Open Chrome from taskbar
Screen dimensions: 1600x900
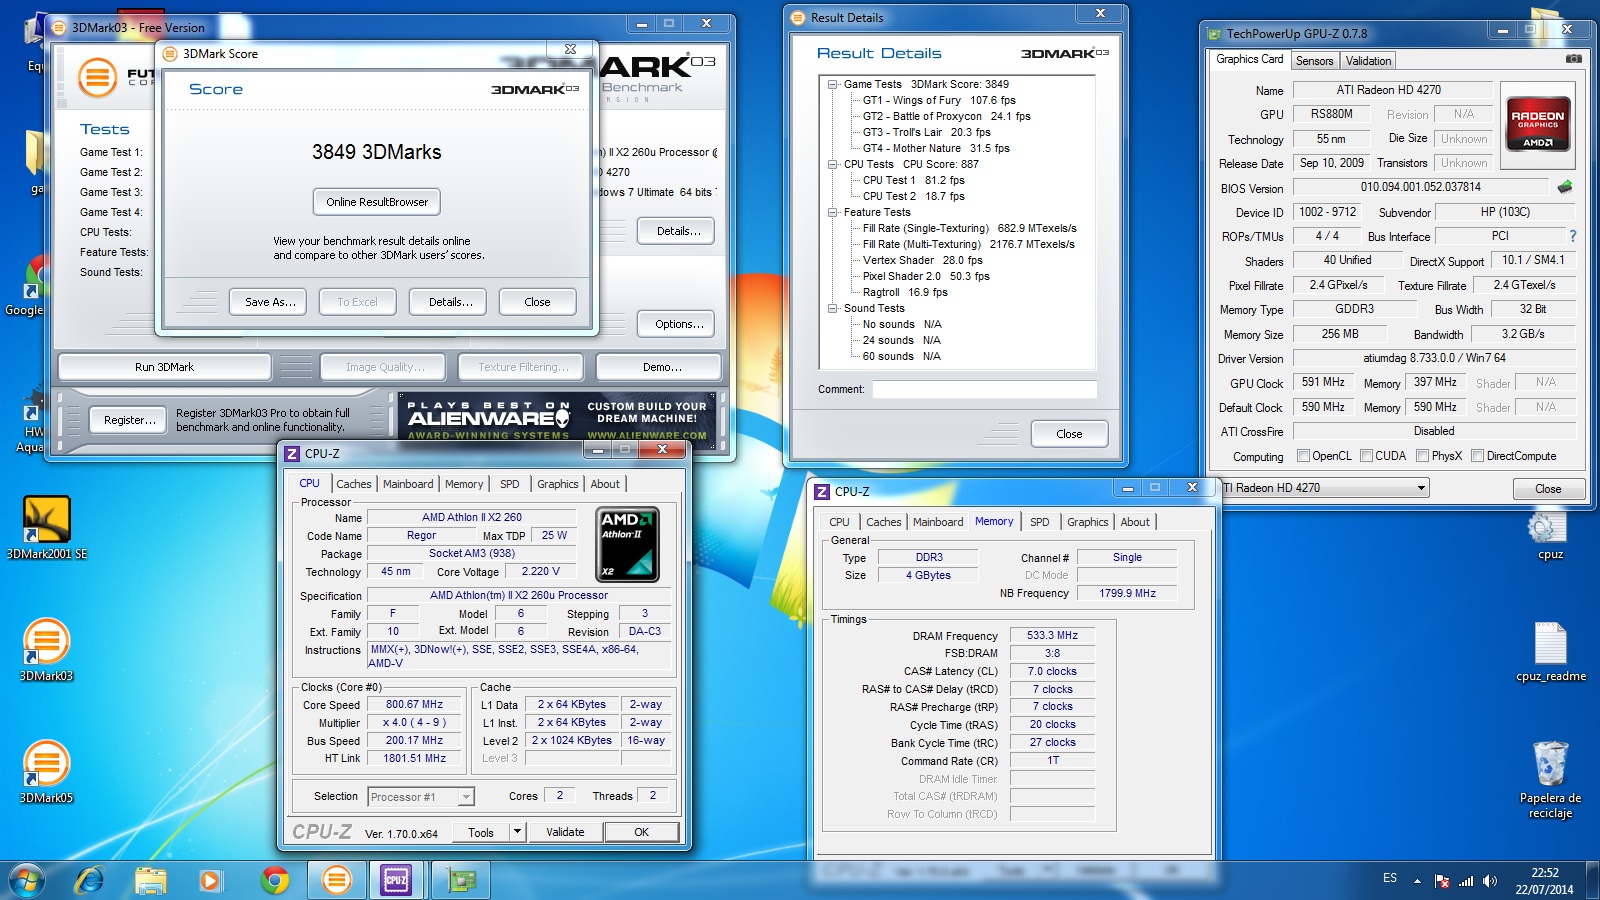pyautogui.click(x=274, y=880)
